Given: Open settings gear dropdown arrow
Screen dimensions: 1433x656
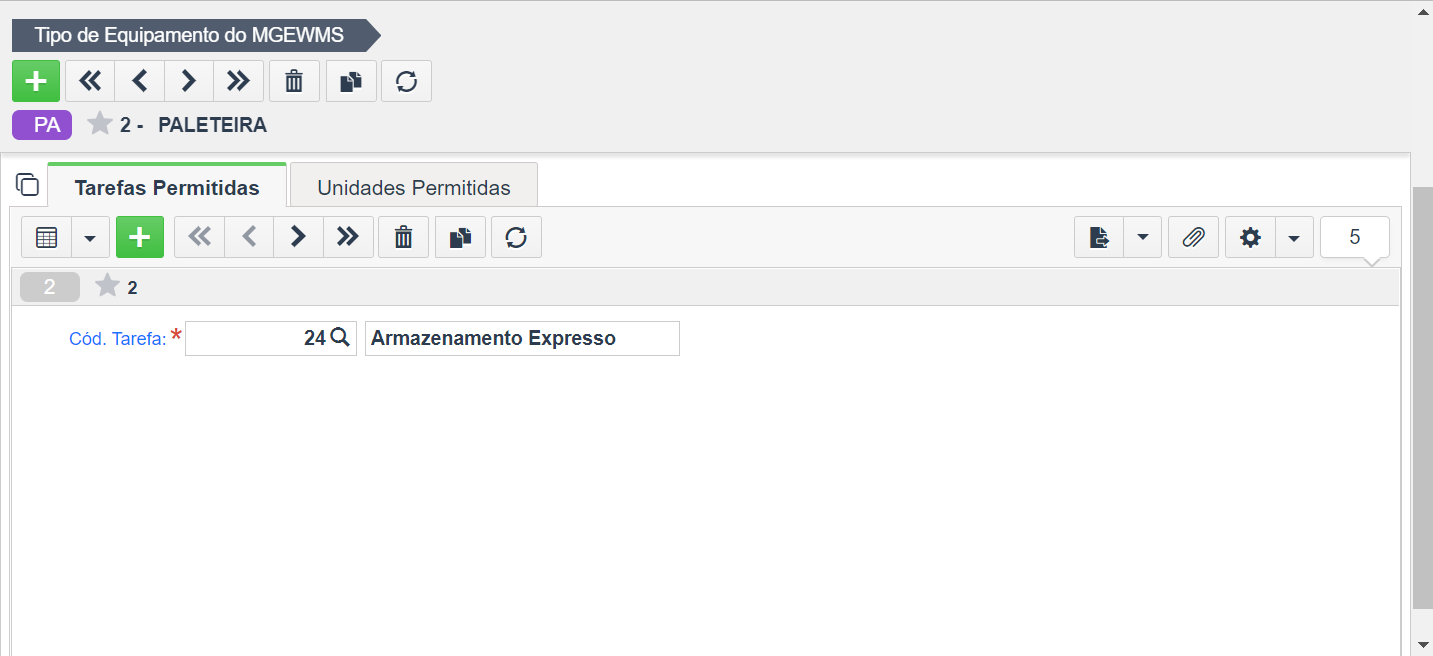Looking at the screenshot, I should [x=1294, y=237].
